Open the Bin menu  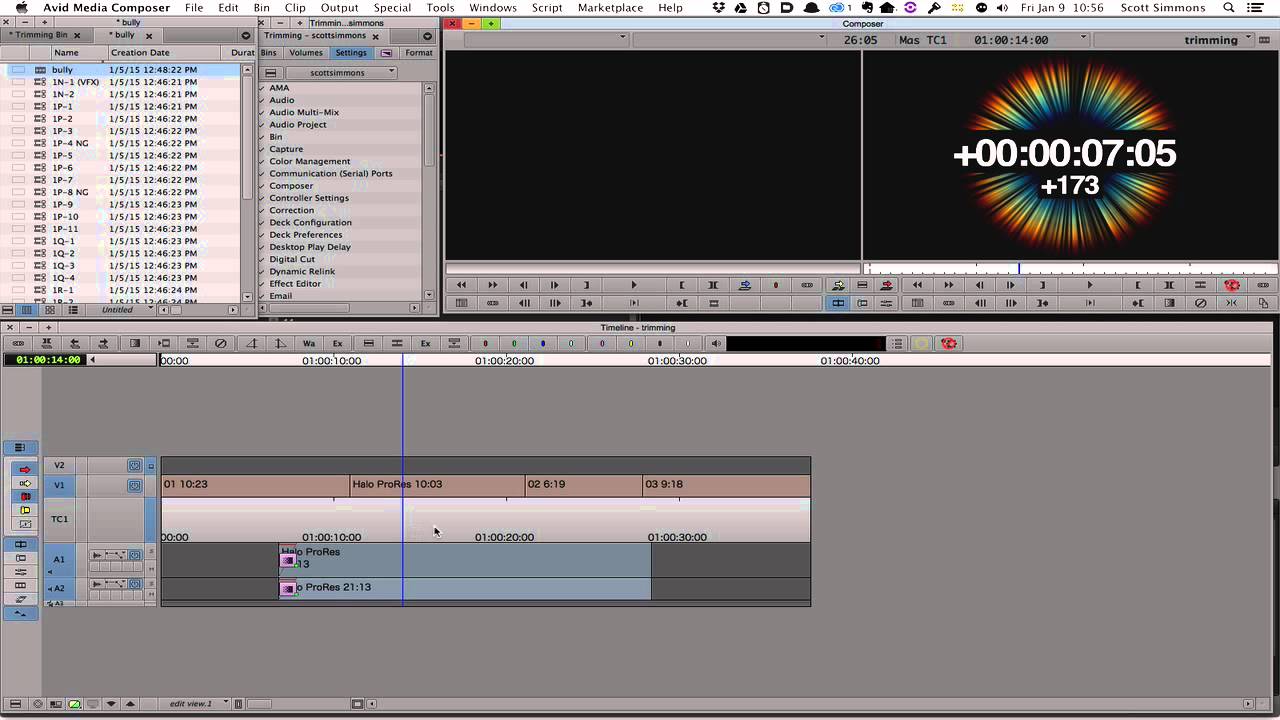click(261, 8)
